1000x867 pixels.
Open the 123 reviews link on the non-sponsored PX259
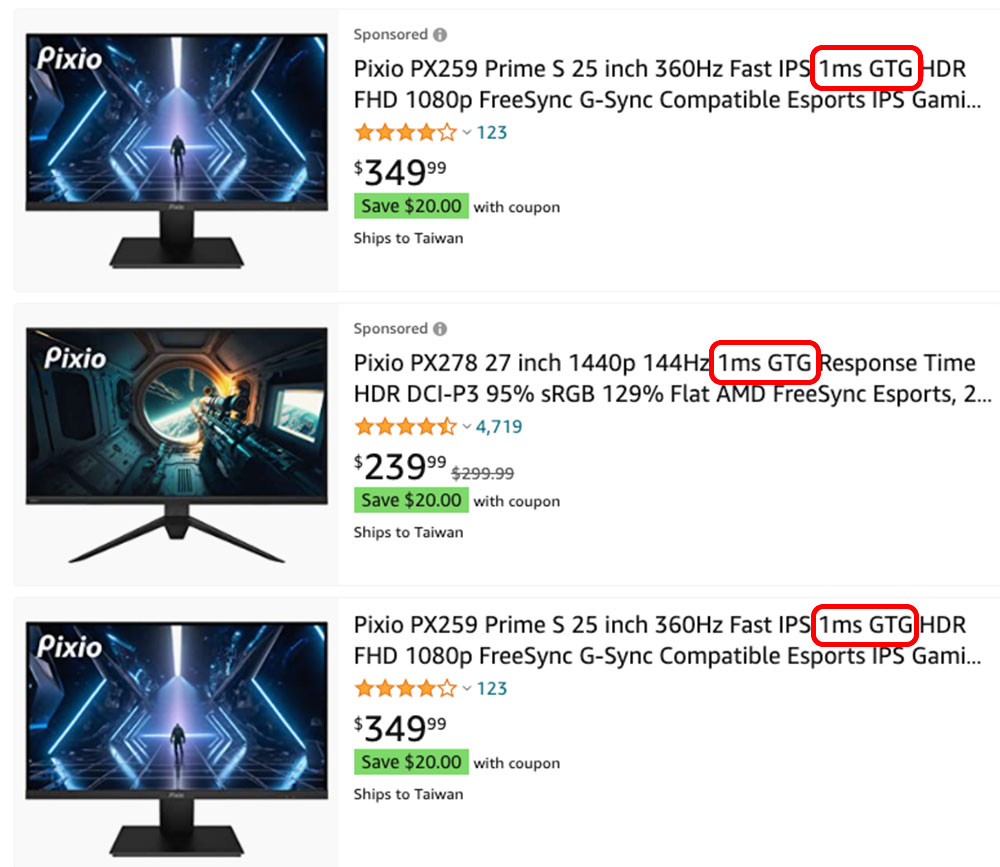coord(492,689)
